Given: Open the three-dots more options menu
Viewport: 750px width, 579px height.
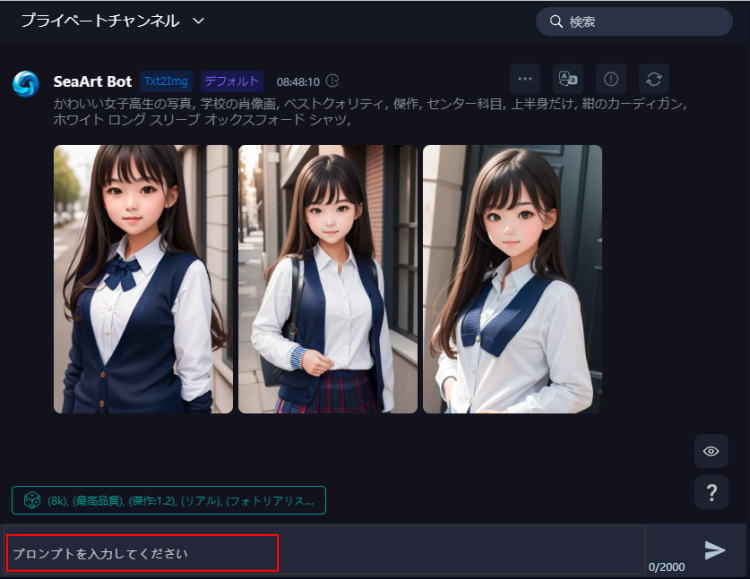Looking at the screenshot, I should [x=525, y=79].
